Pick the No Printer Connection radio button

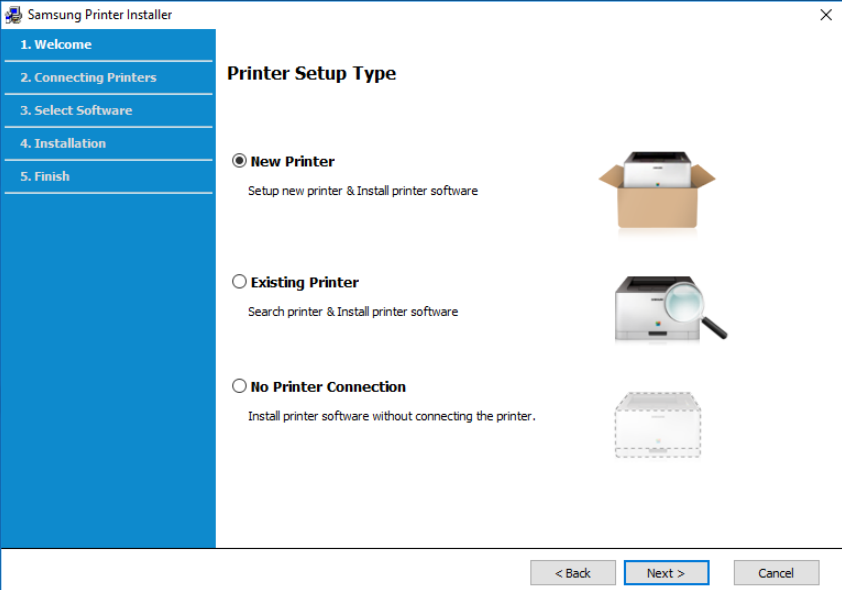click(x=239, y=386)
